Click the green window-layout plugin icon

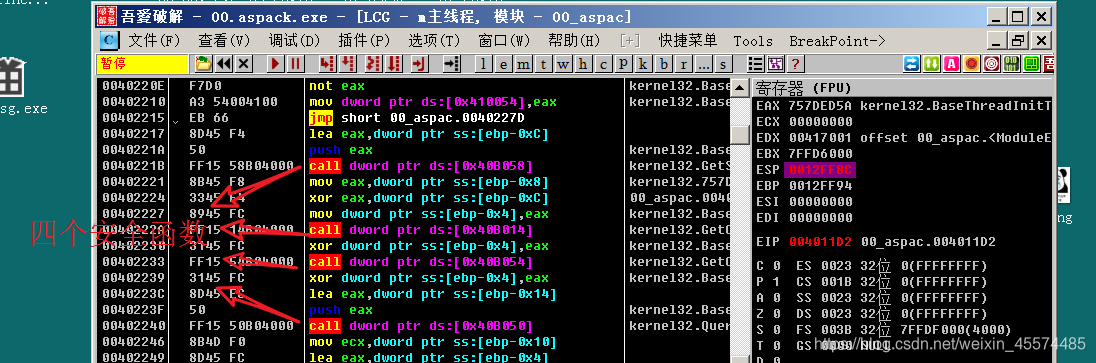click(1031, 64)
